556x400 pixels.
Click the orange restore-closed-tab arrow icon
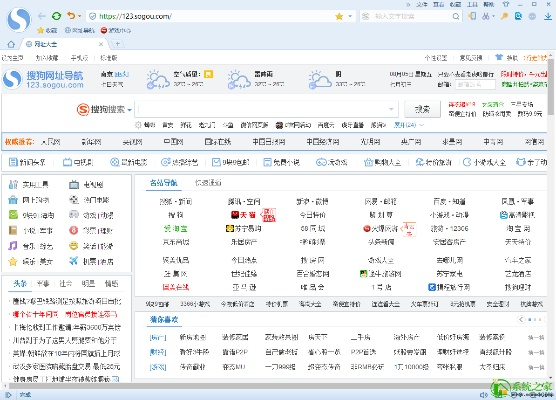click(71, 16)
